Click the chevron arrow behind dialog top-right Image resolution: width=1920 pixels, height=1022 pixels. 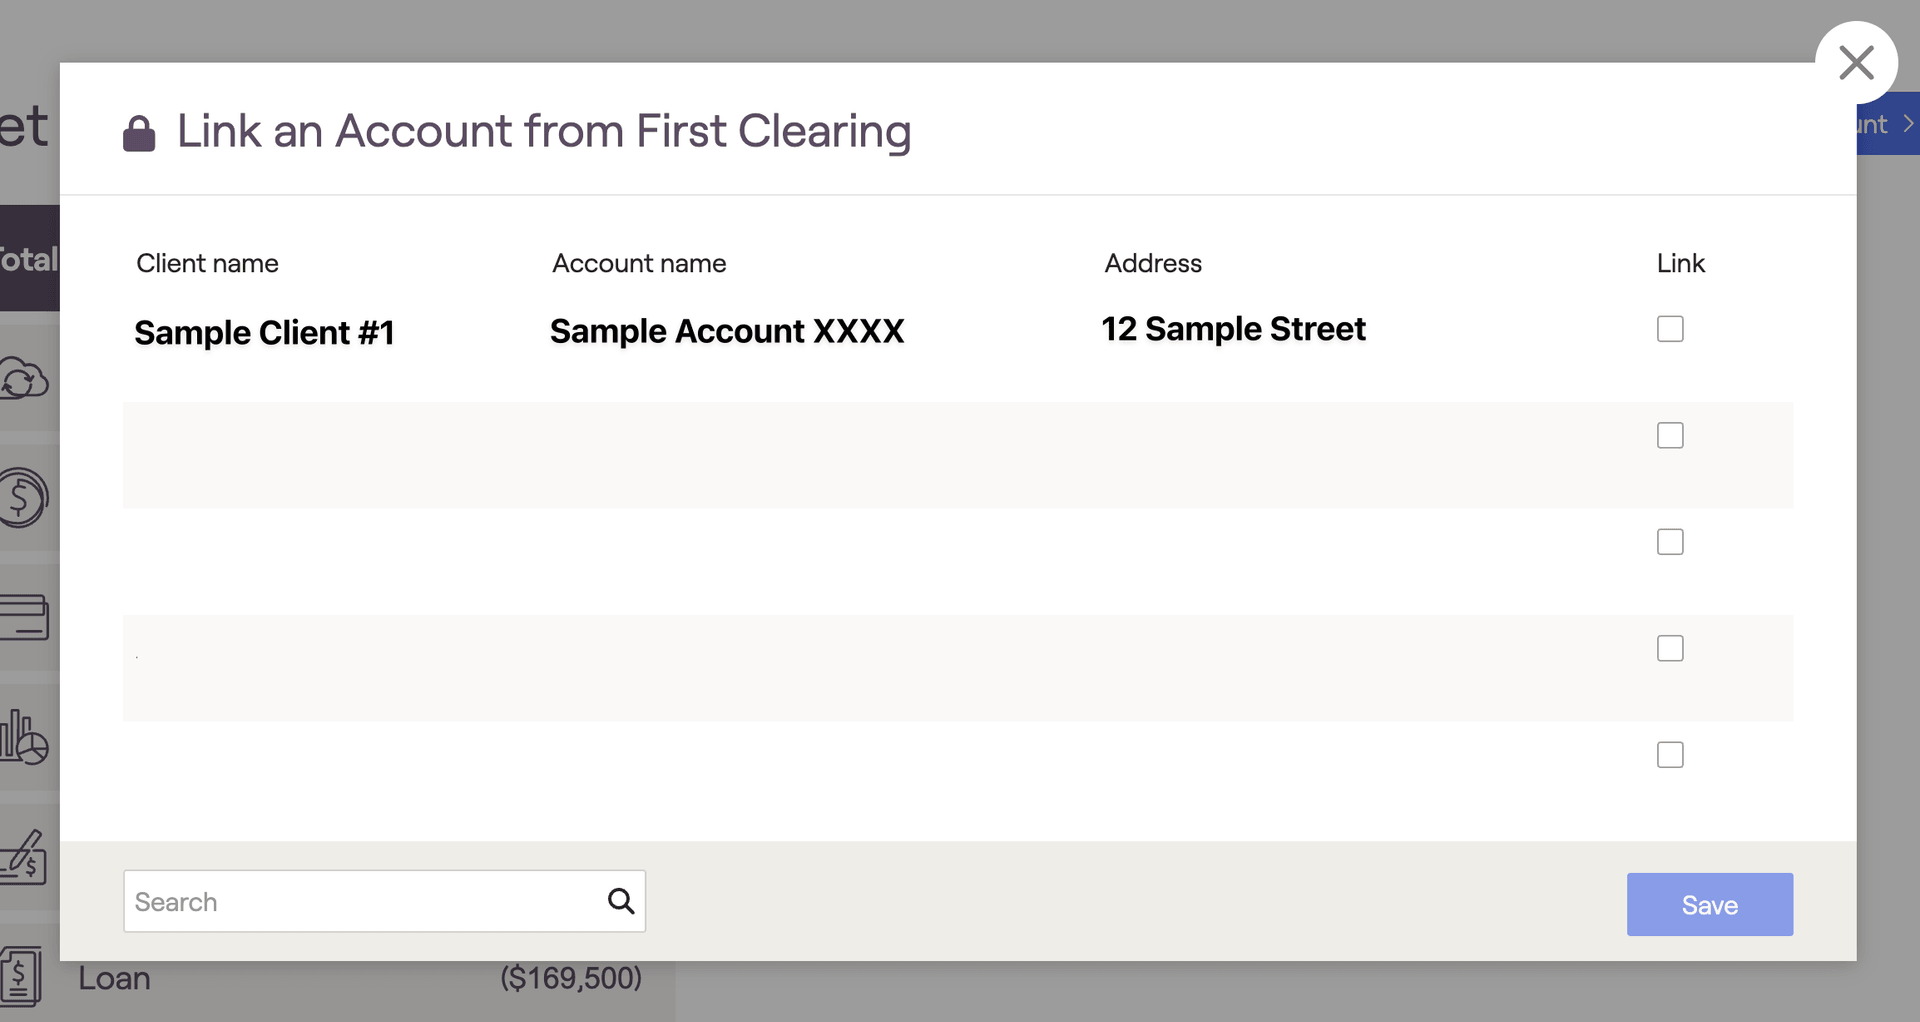coord(1908,124)
